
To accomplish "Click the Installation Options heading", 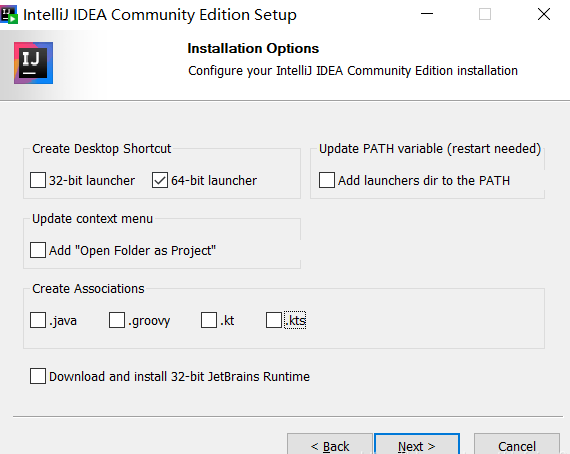I will pos(253,48).
